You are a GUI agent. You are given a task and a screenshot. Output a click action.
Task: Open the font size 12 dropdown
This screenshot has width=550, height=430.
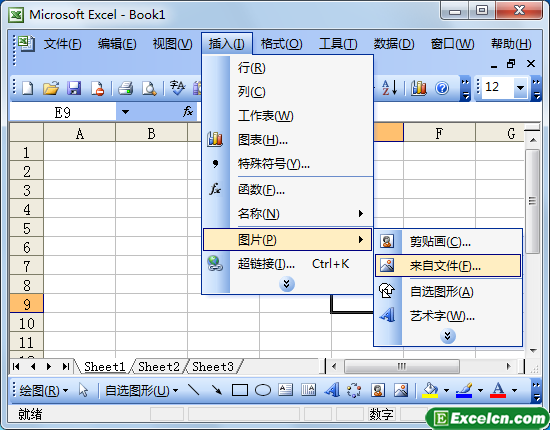pos(521,88)
